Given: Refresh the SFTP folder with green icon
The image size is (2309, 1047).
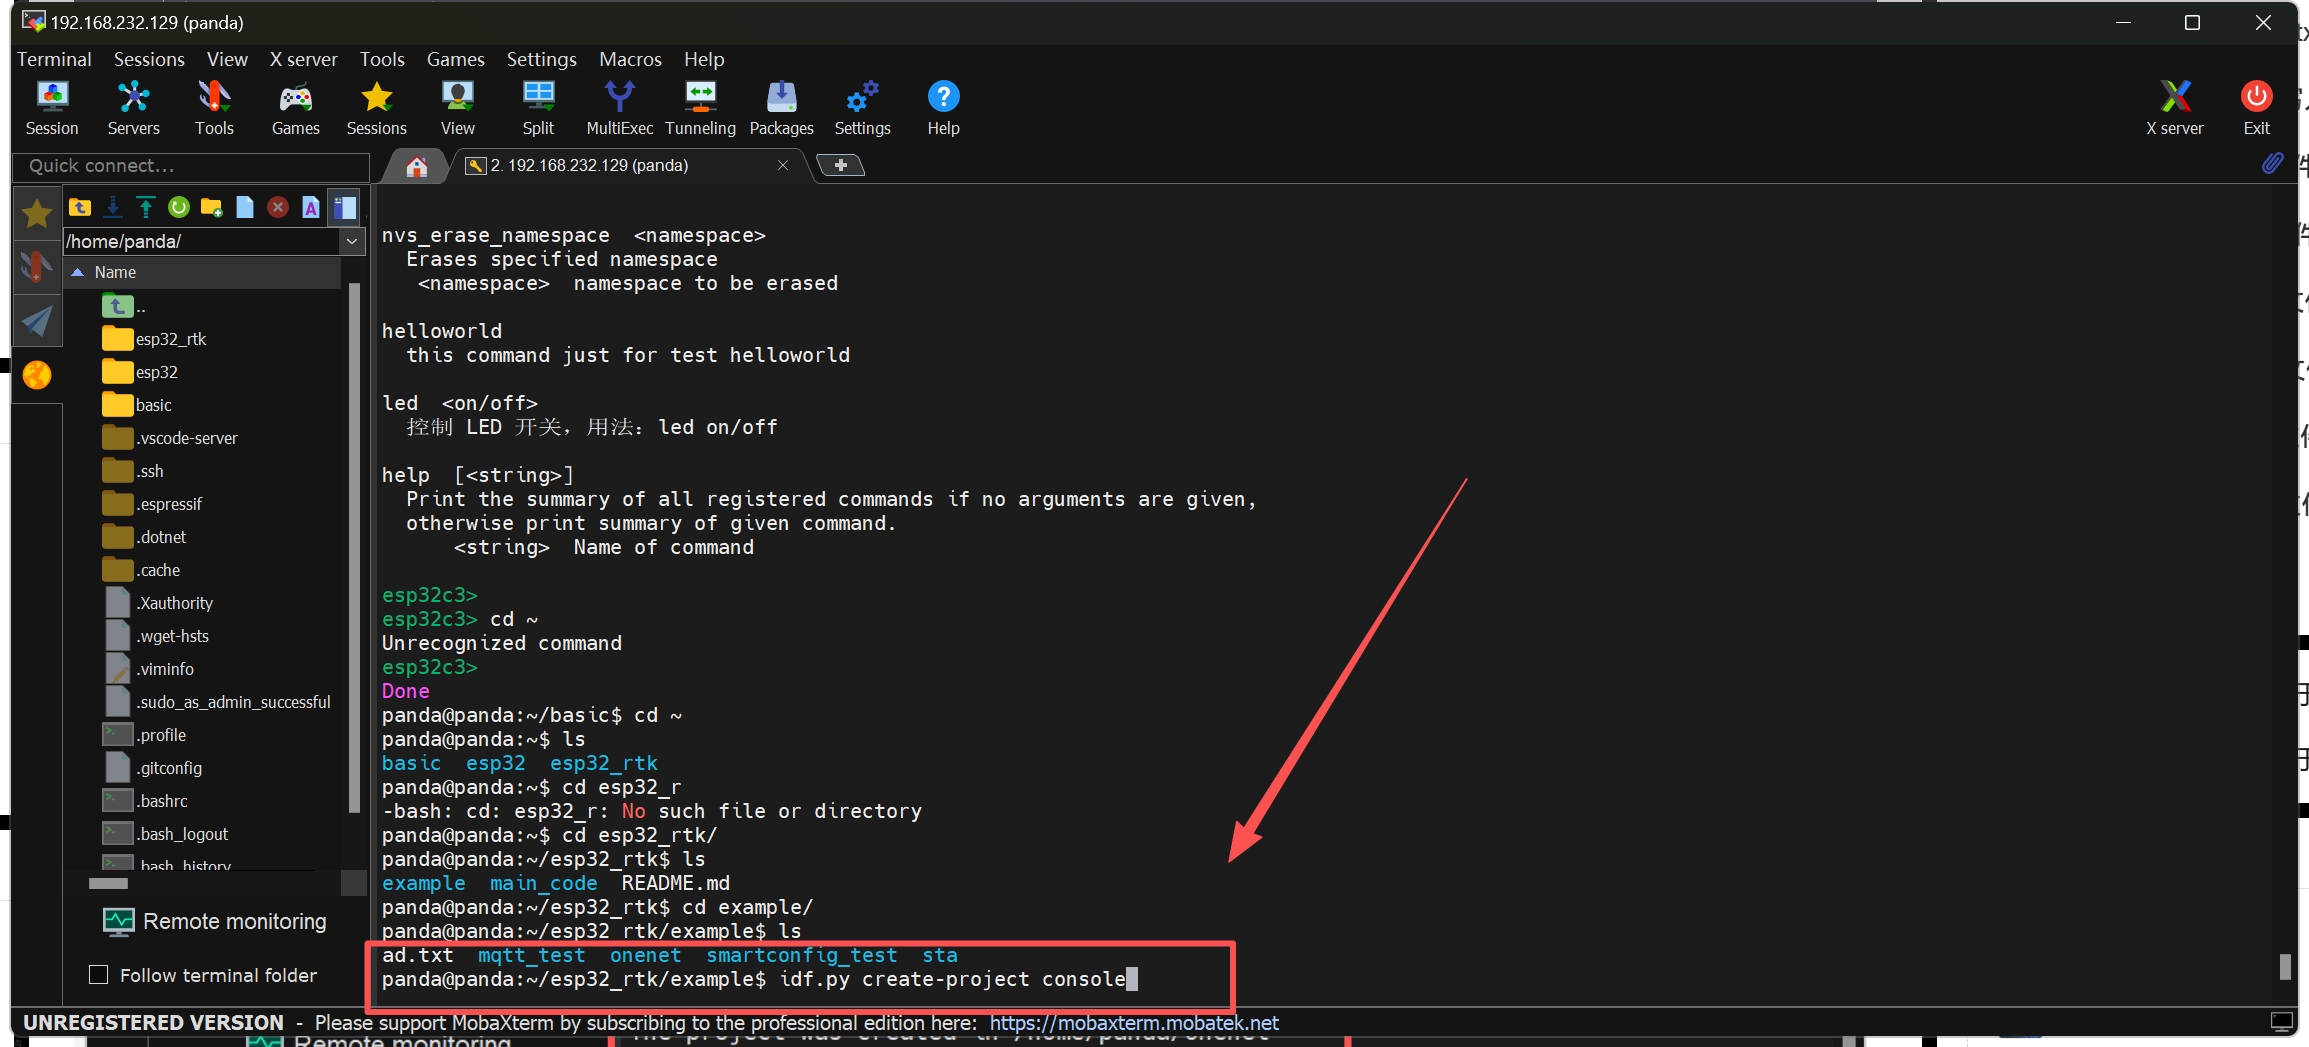Looking at the screenshot, I should click(179, 207).
